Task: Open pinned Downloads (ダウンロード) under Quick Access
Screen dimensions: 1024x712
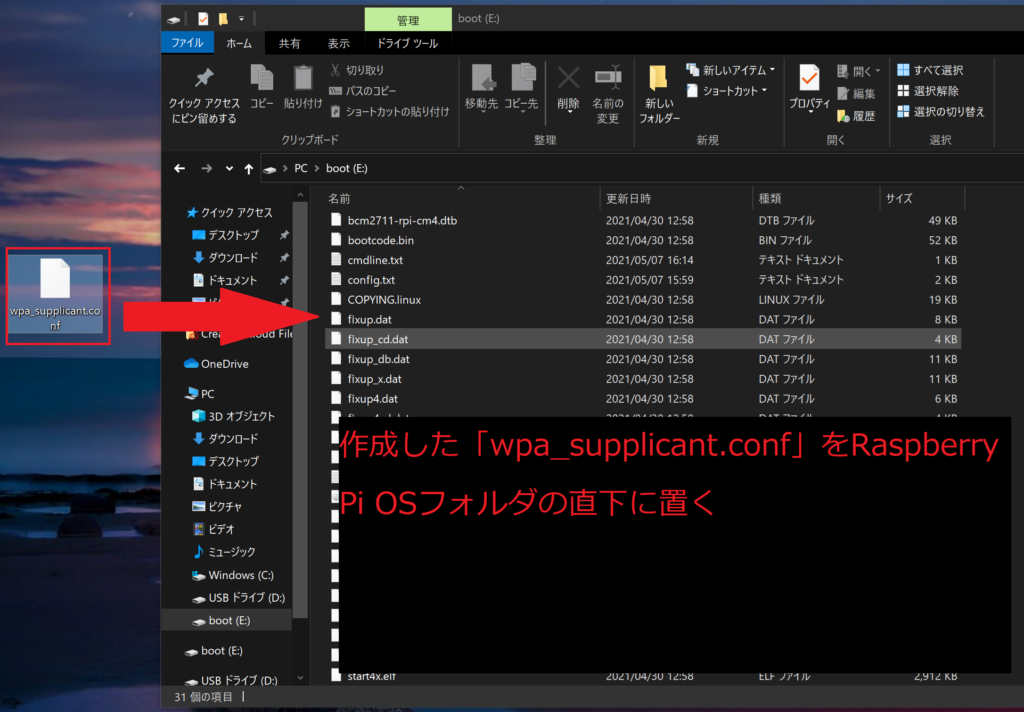Action: (x=226, y=257)
